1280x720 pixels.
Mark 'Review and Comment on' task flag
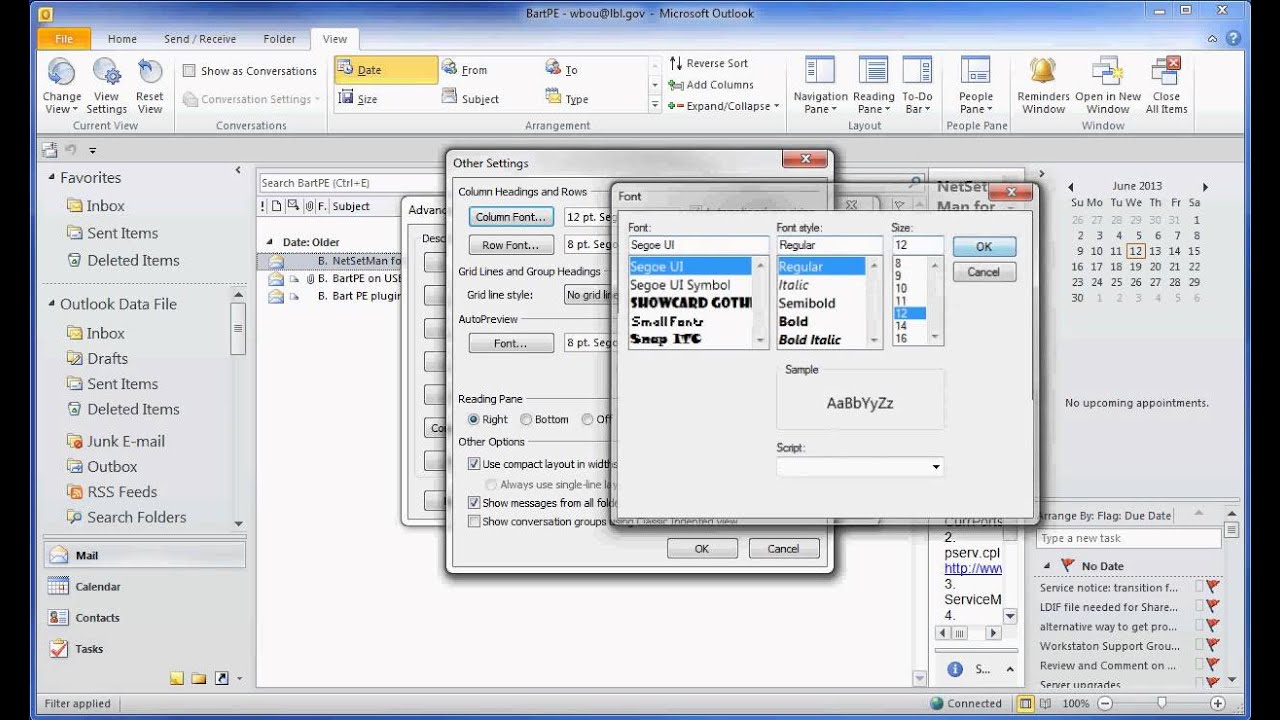[x=1213, y=665]
